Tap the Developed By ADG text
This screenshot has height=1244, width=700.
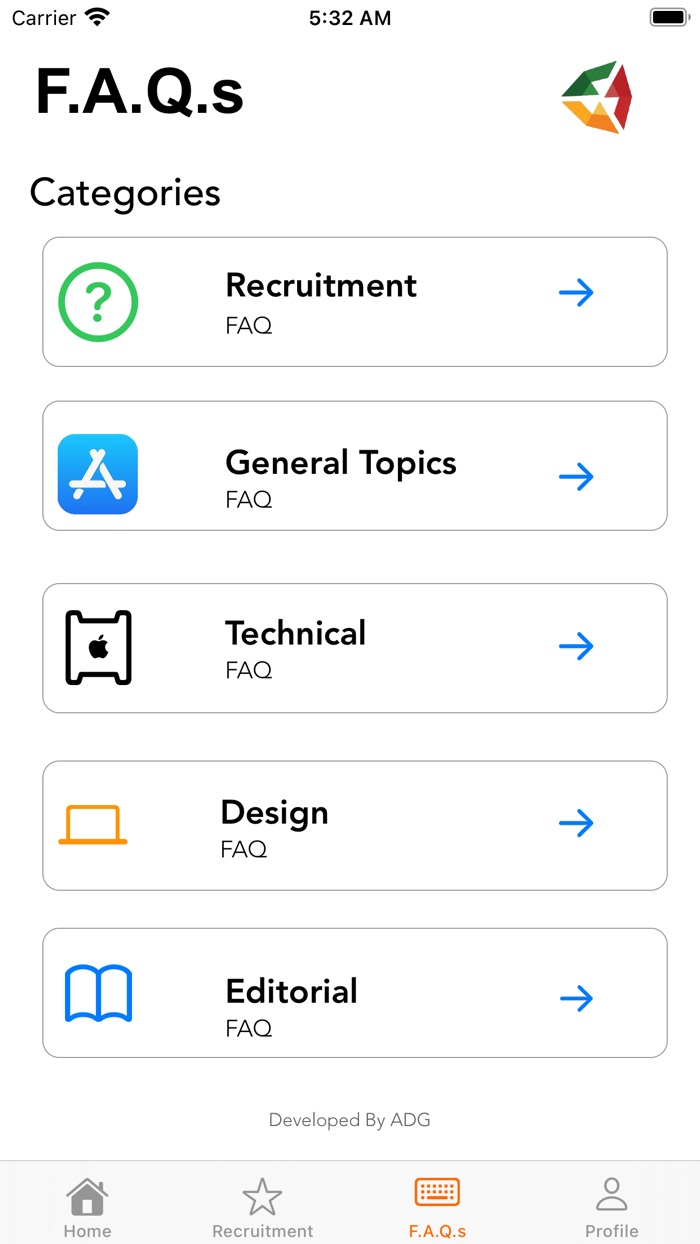pyautogui.click(x=350, y=1120)
